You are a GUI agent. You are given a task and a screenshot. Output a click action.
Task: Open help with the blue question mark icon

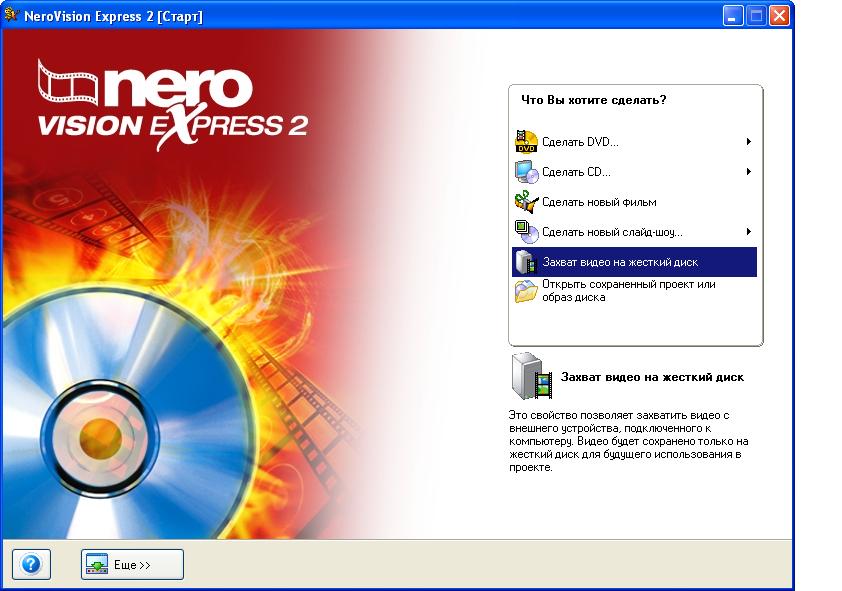click(31, 564)
